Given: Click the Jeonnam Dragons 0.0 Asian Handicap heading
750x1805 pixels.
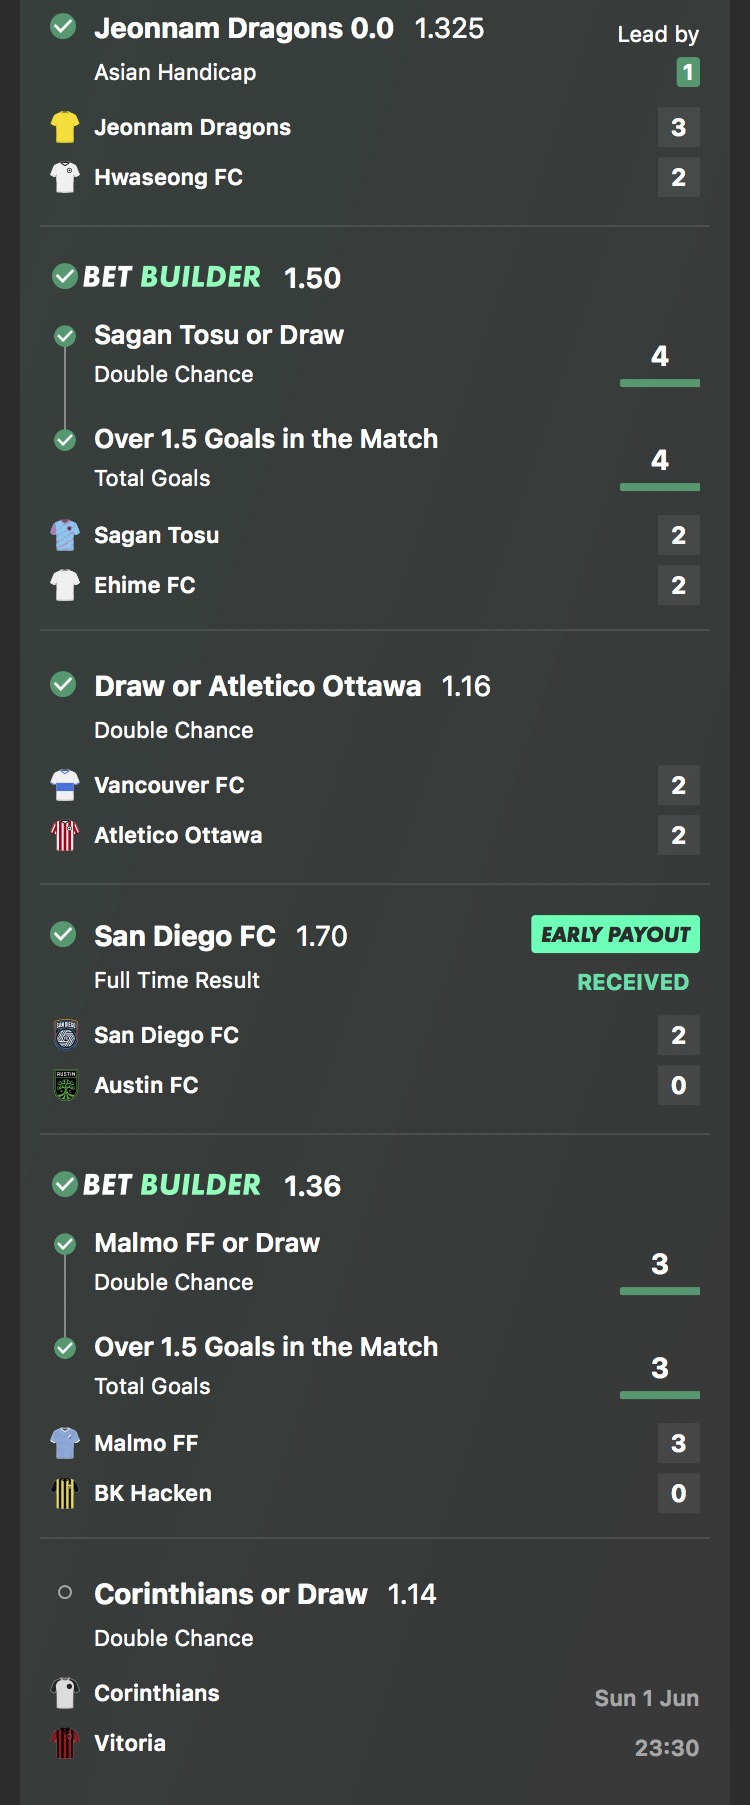Looking at the screenshot, I should pos(289,29).
